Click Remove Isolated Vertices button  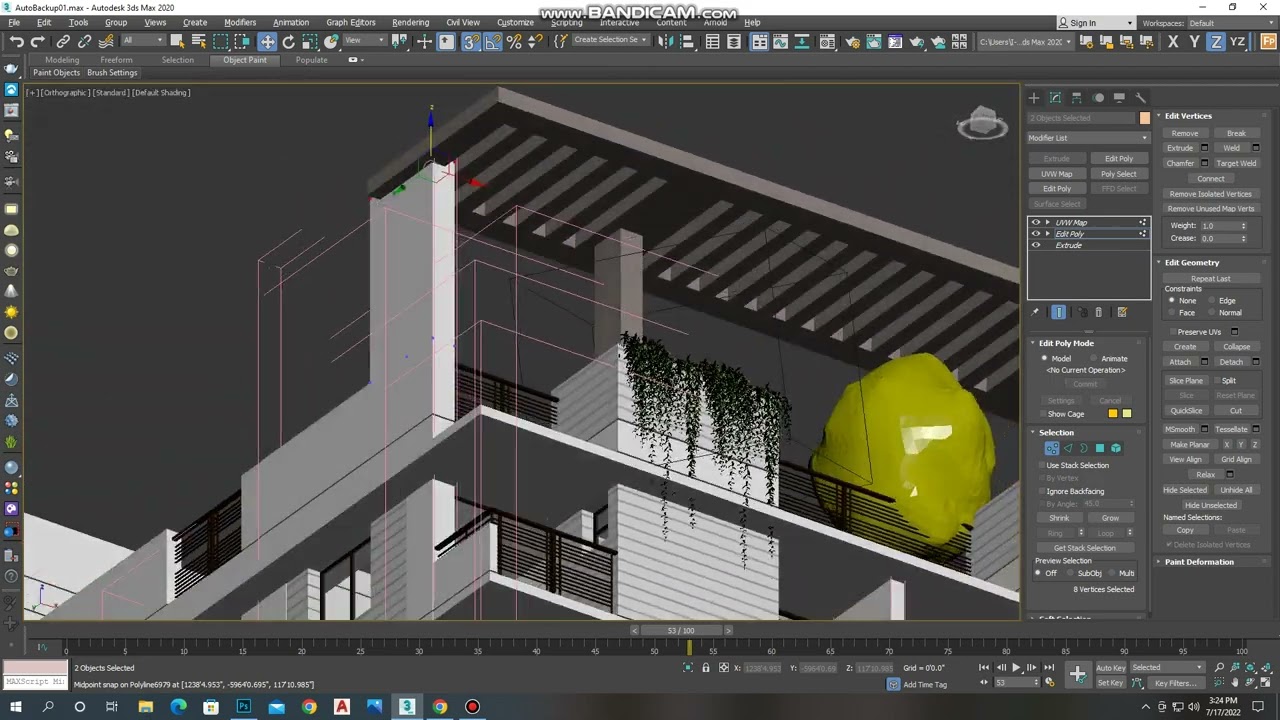pos(1210,194)
